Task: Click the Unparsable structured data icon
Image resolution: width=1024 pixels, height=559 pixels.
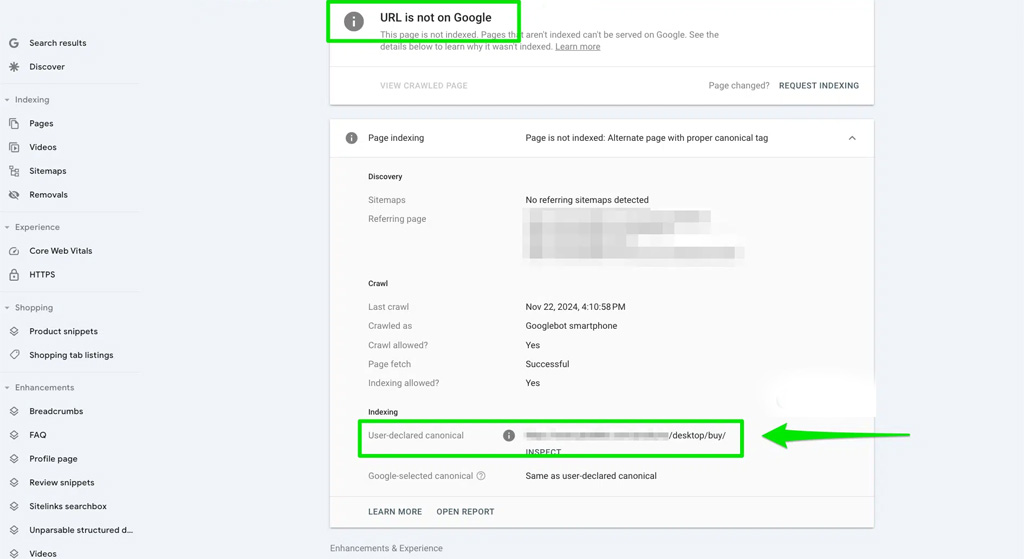Action: (x=14, y=530)
